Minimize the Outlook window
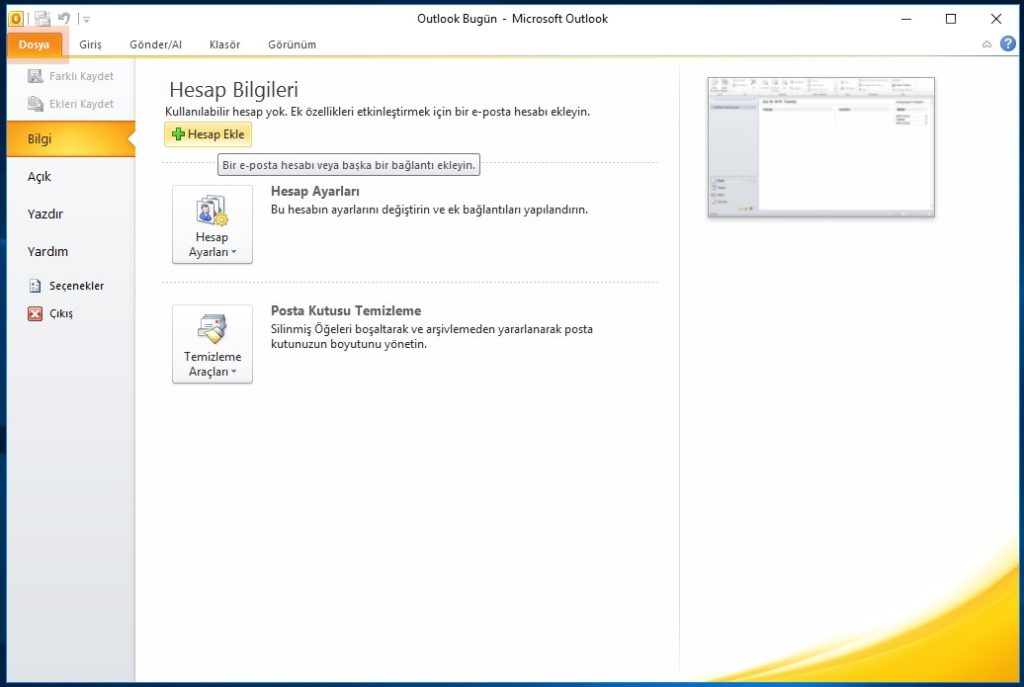This screenshot has width=1024, height=687. click(x=906, y=19)
